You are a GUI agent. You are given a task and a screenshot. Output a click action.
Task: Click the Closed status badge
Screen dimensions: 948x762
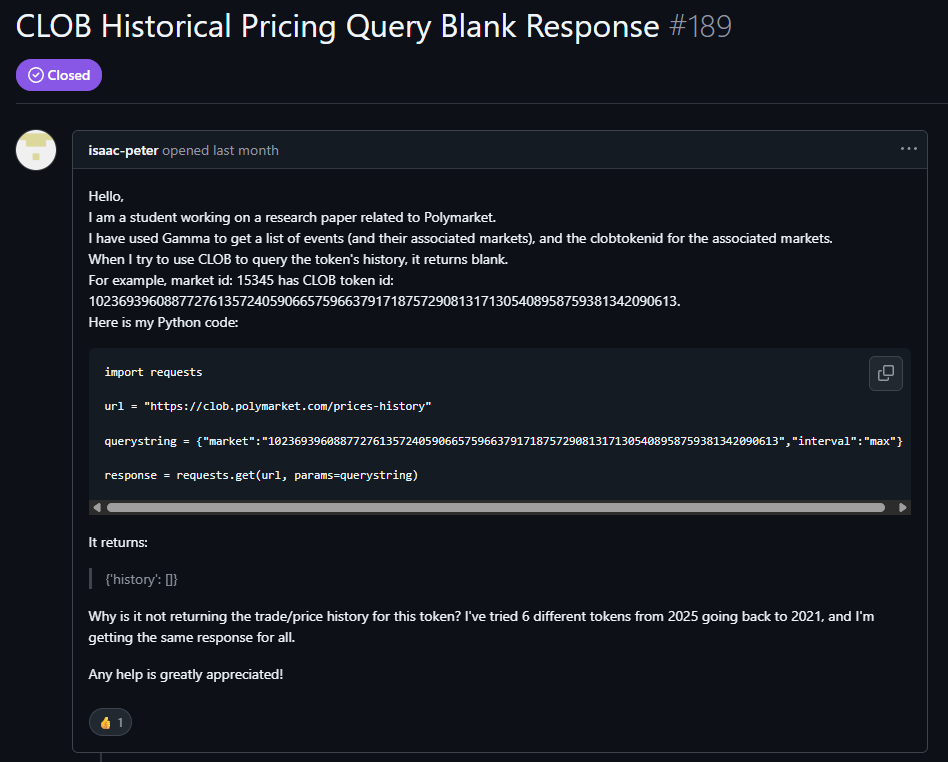(x=59, y=75)
